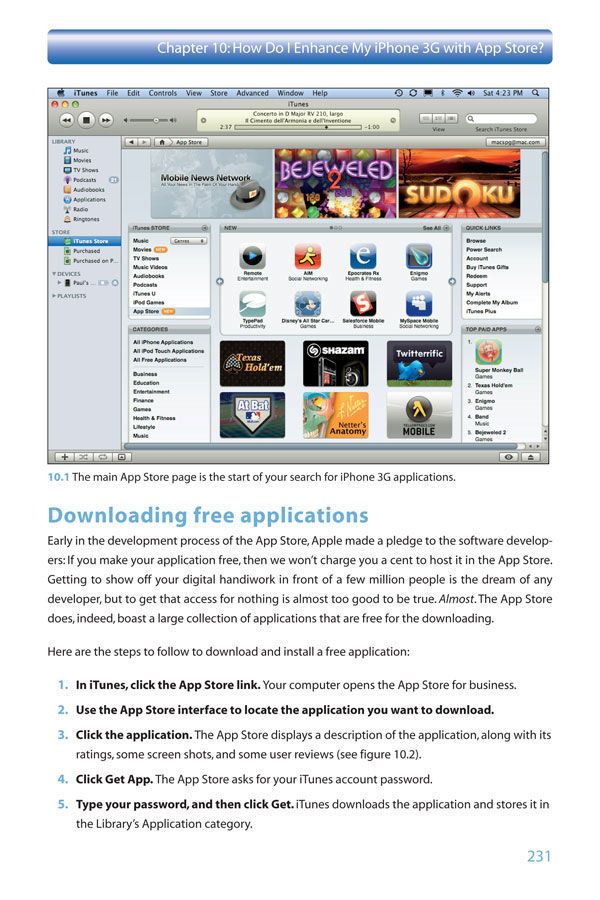Open Podcasts in sidebar
Image resolution: width=600 pixels, height=900 pixels.
point(84,180)
